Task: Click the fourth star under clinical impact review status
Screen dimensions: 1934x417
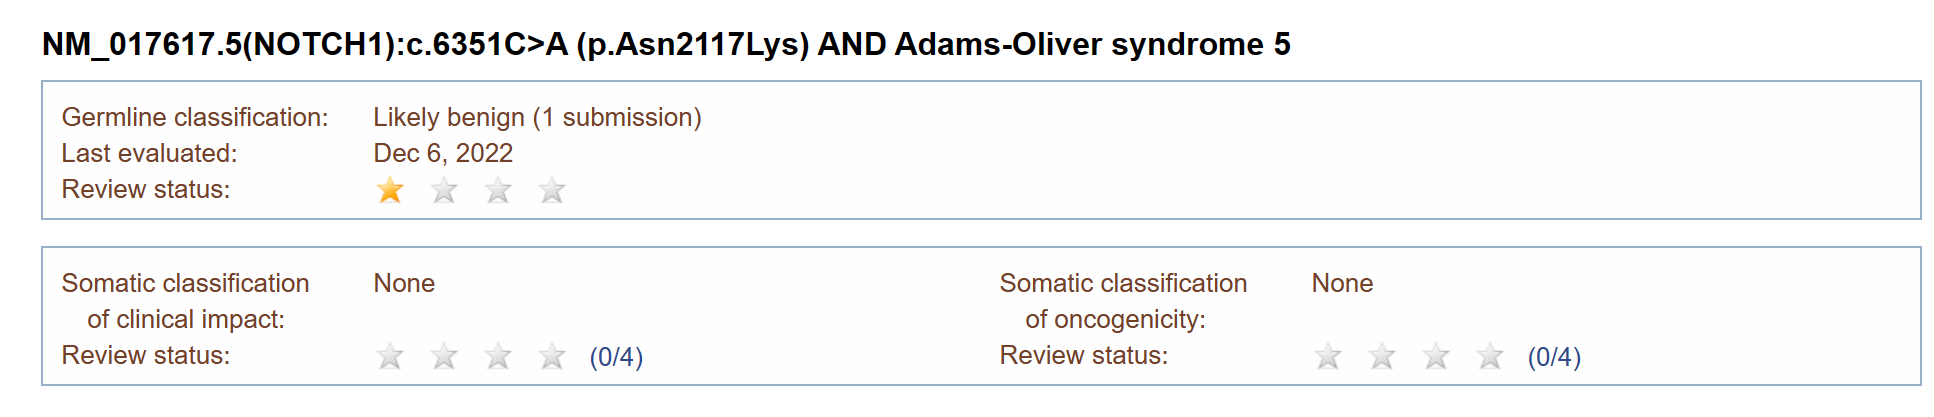Action: [552, 356]
